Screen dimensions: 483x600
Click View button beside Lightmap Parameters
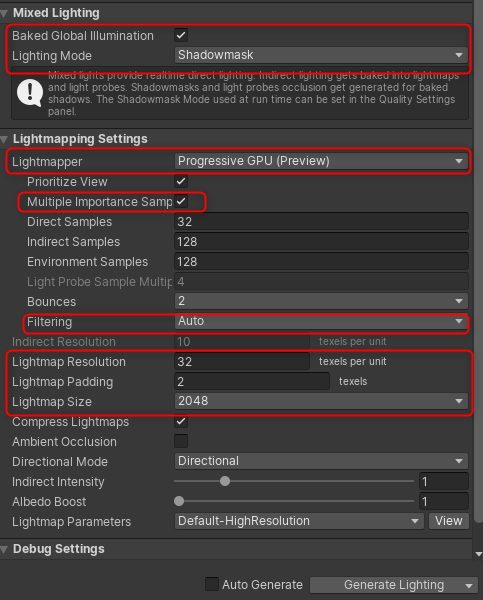449,521
